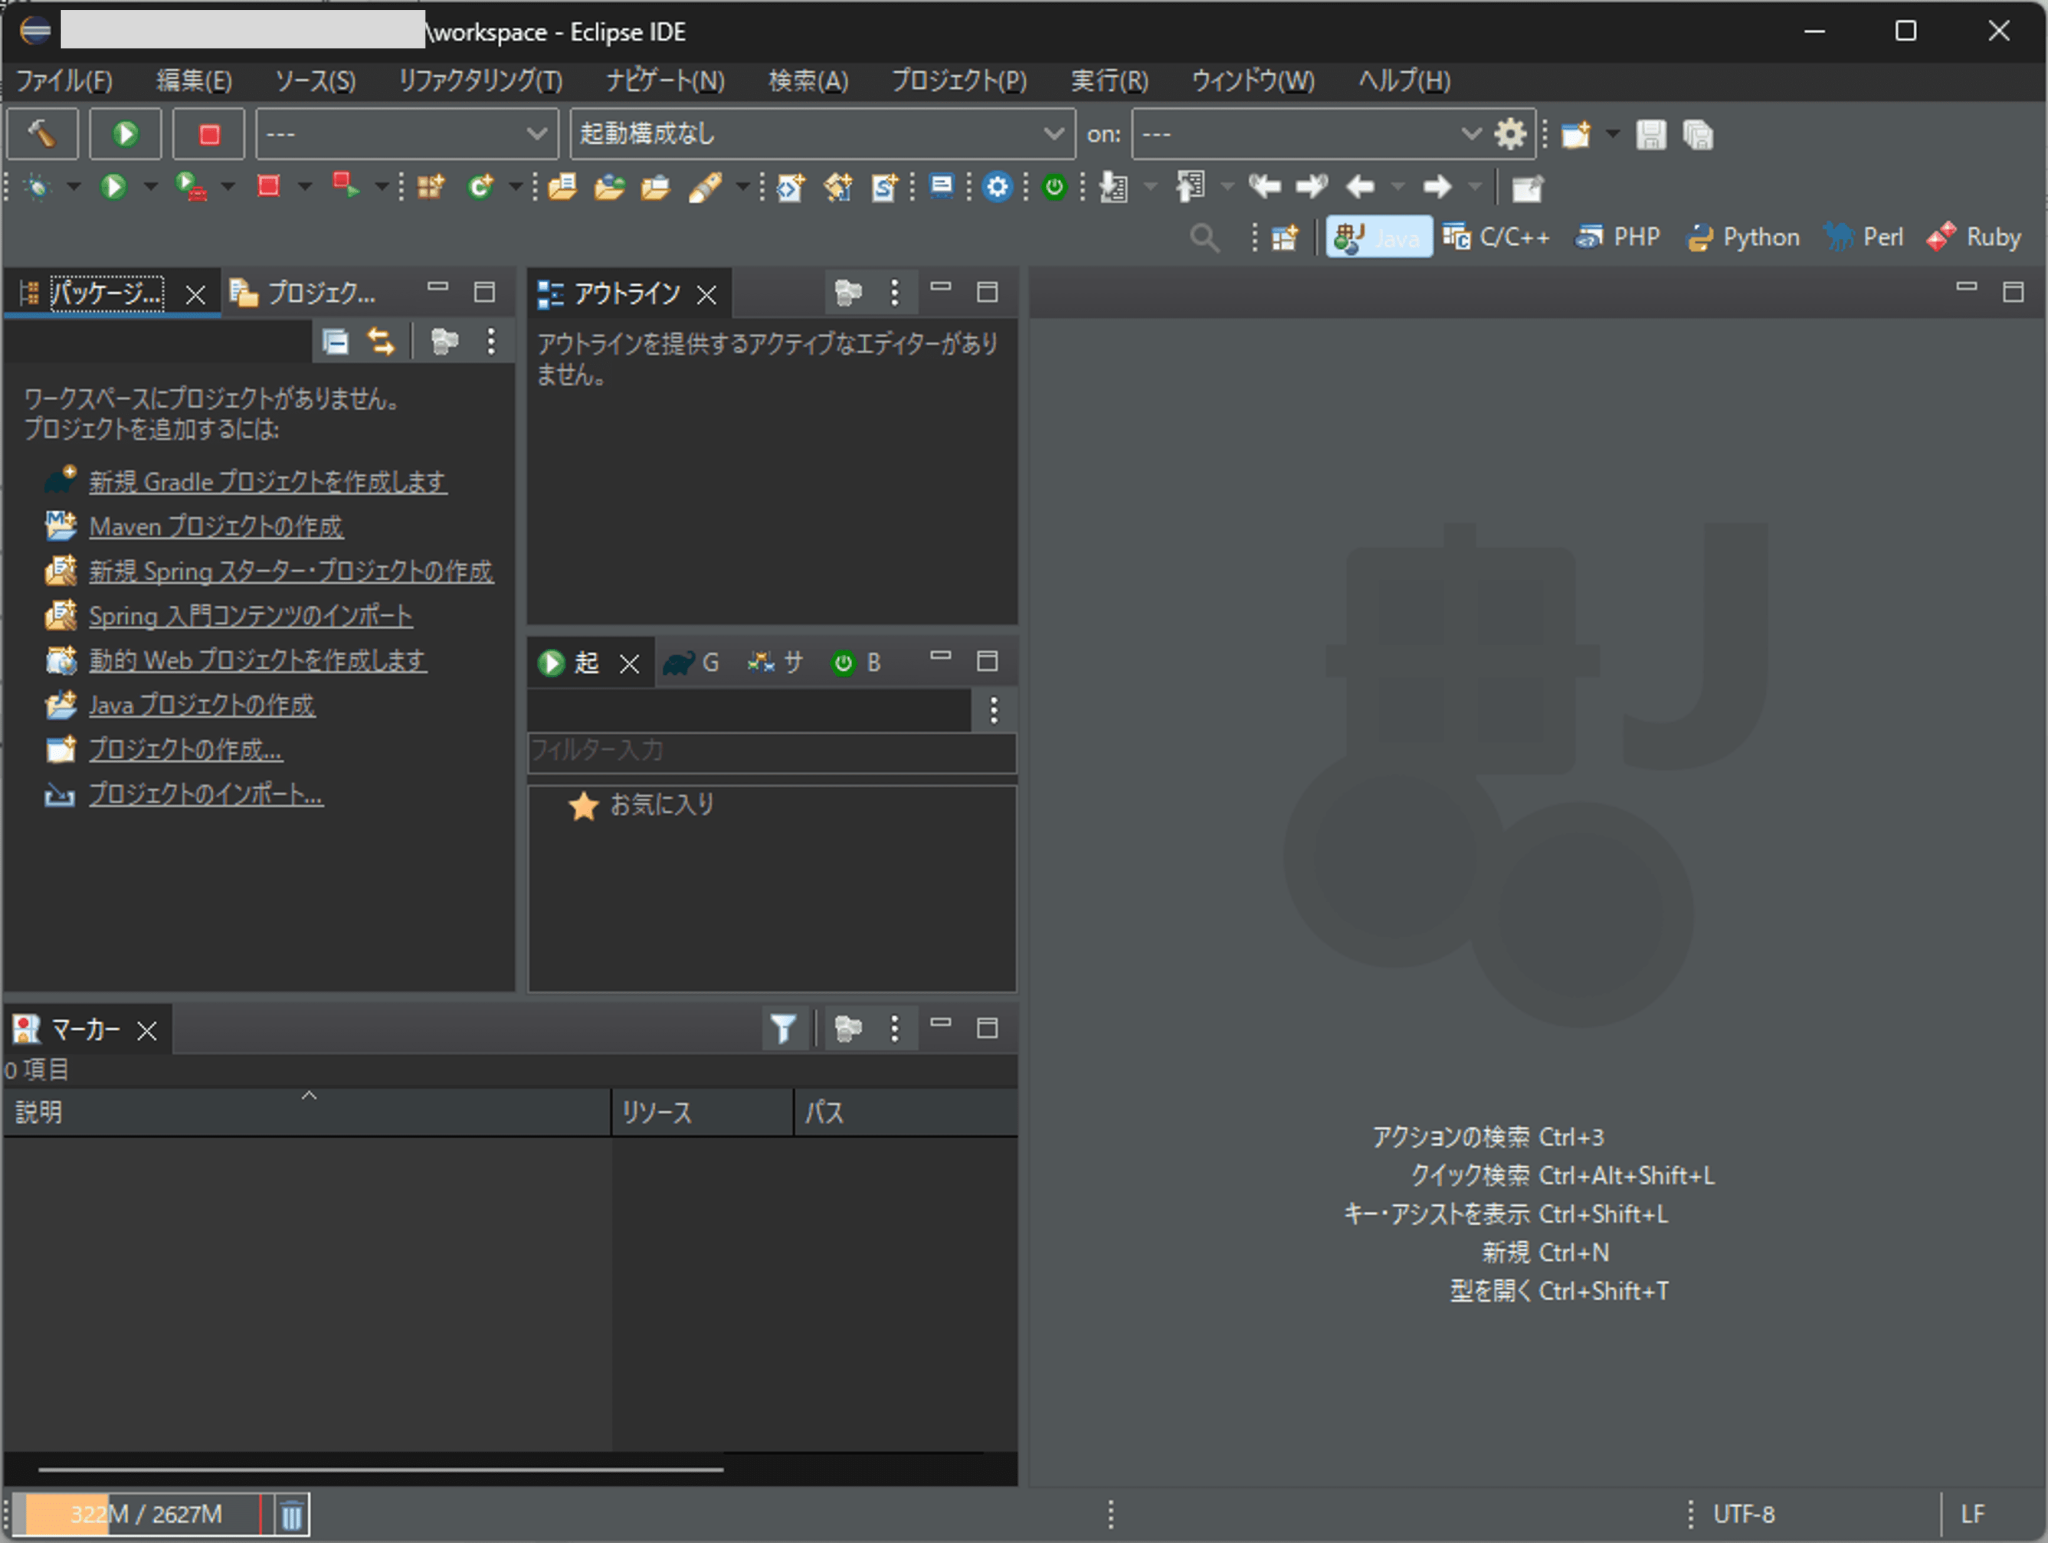Click the Maven プロジェクトの作成 link
2048x1543 pixels.
(216, 526)
